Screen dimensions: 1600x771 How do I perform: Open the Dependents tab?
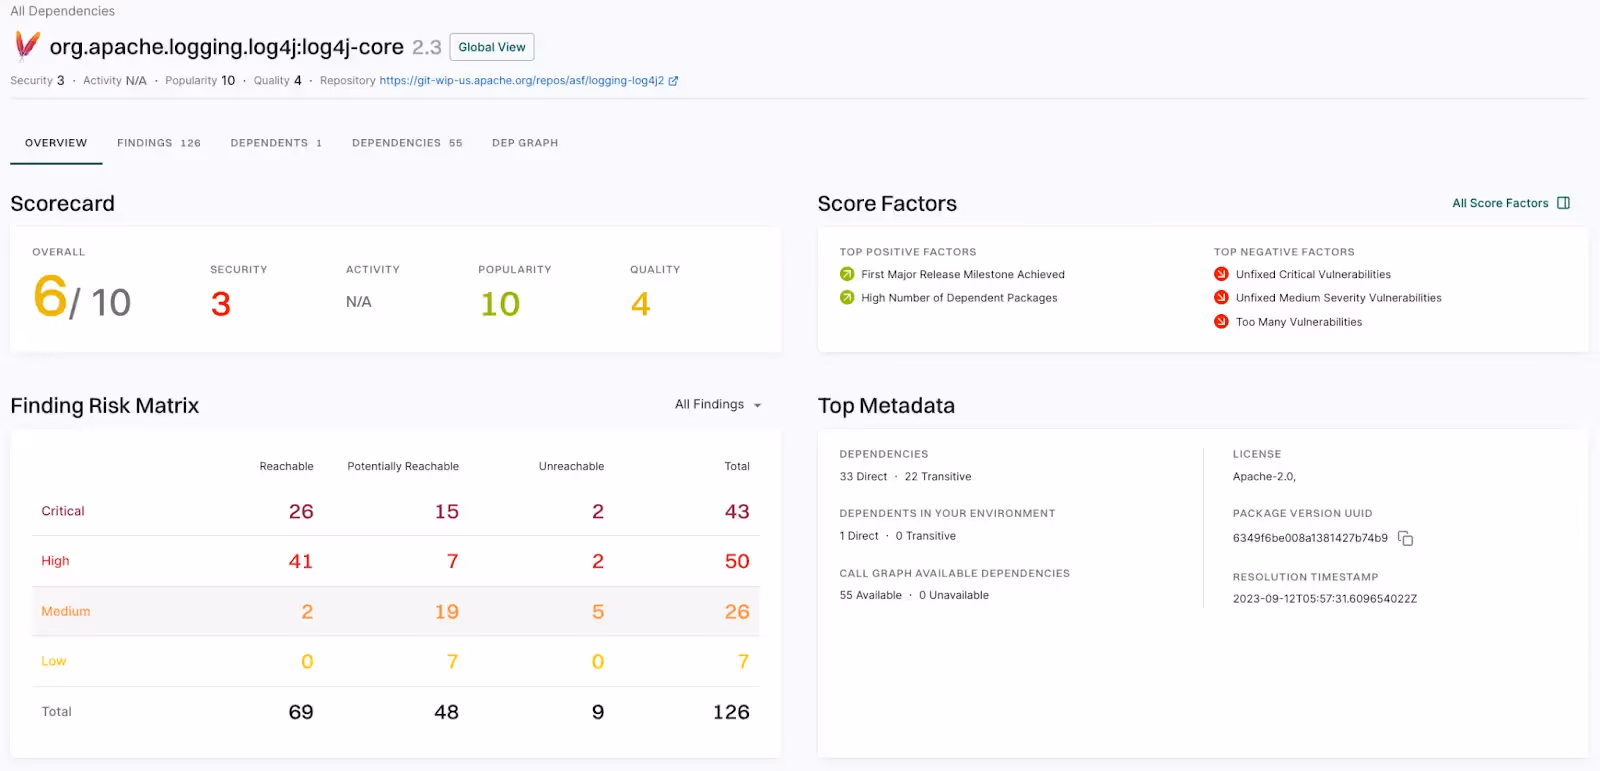(276, 143)
